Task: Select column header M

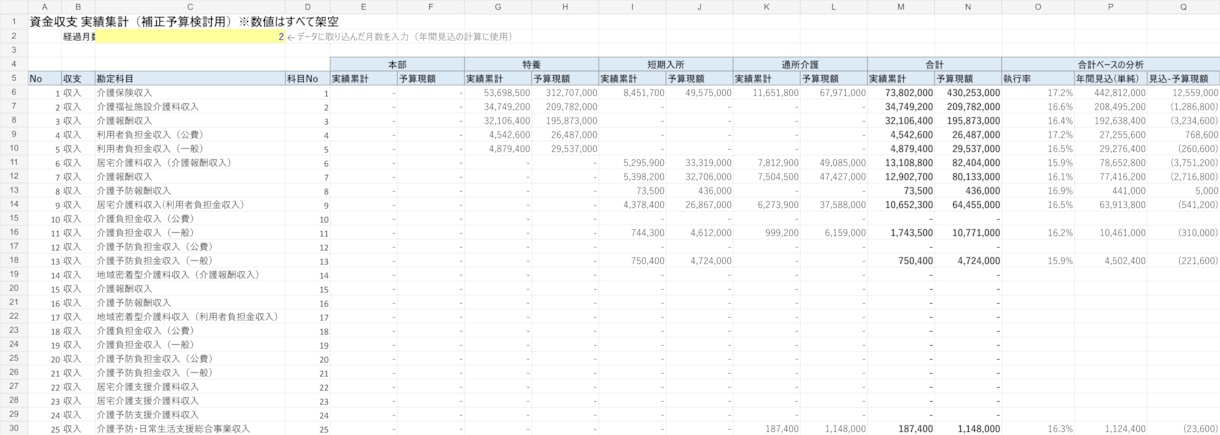Action: [x=900, y=6]
